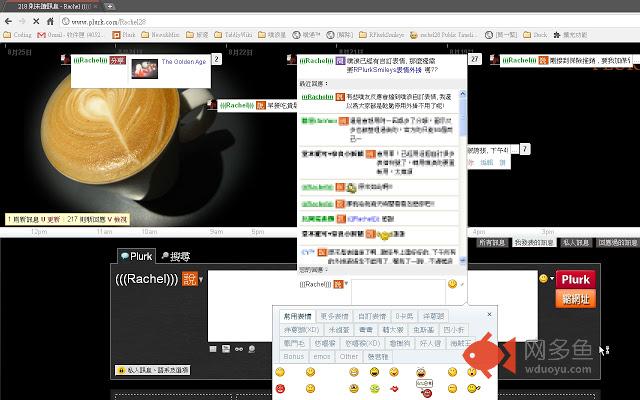Open response count 27 badge

475,59
